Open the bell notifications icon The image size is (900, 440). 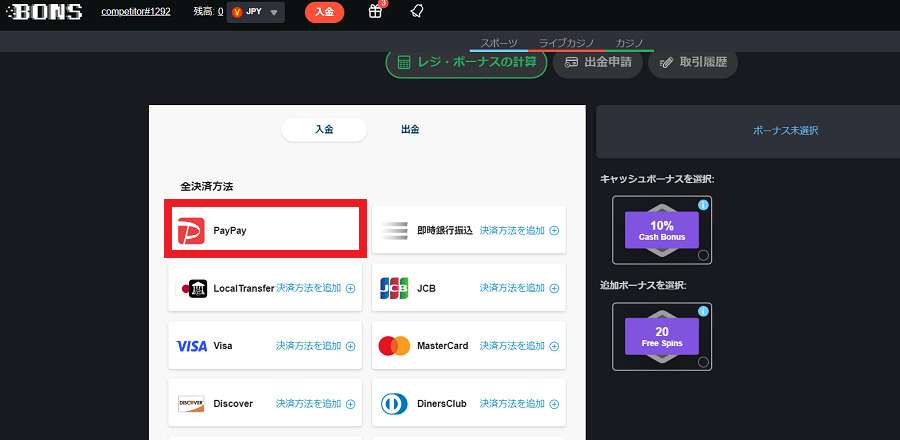417,11
